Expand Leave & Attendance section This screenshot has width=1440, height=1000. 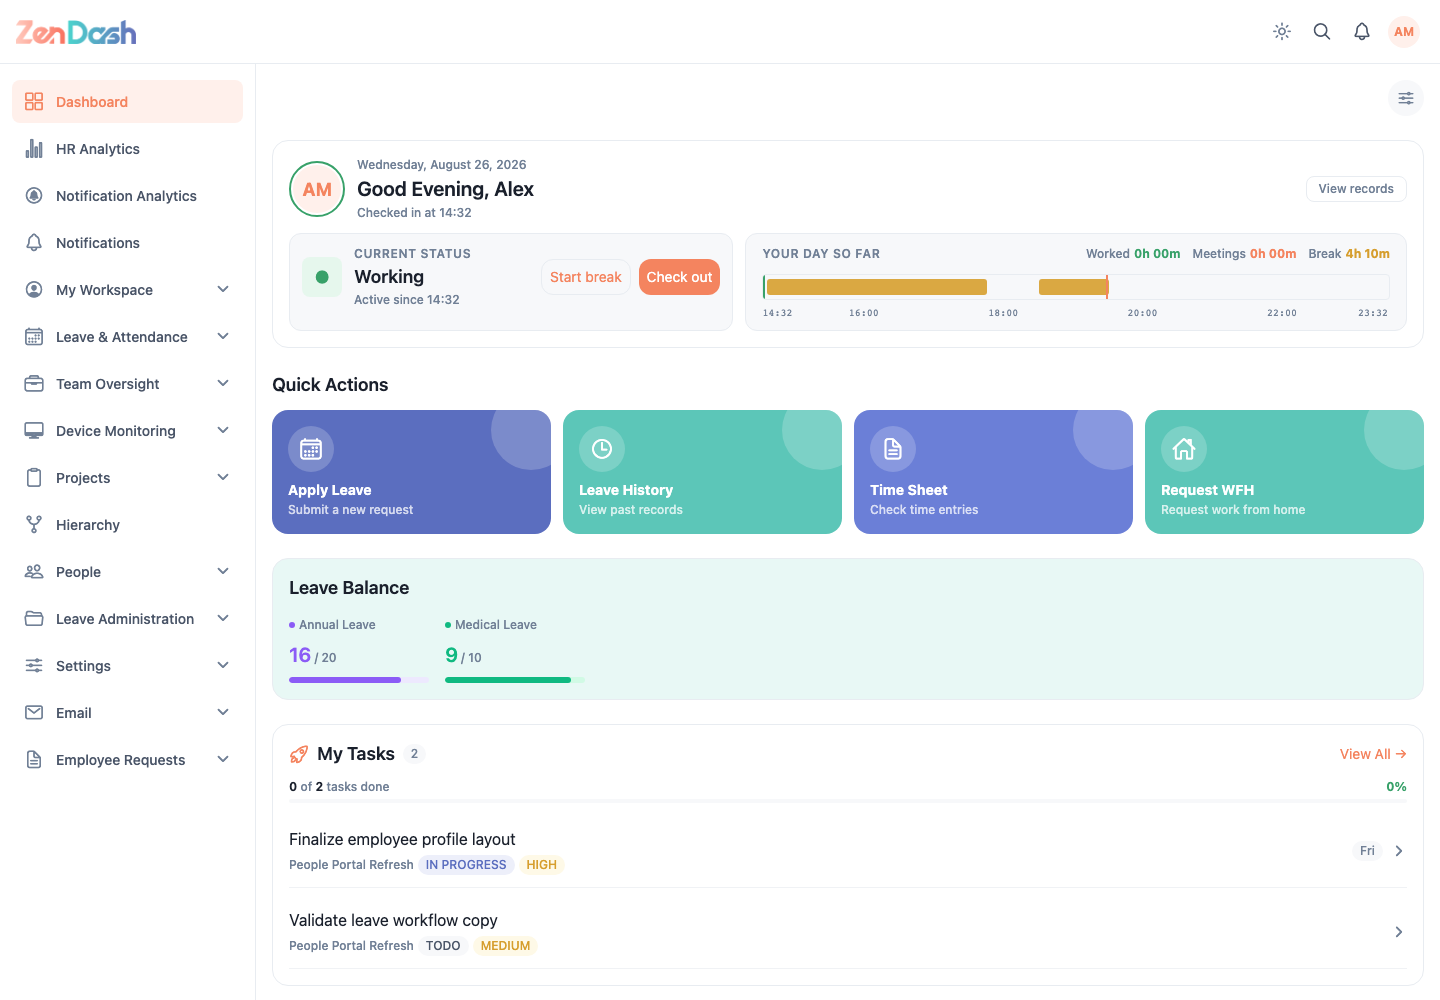[127, 337]
